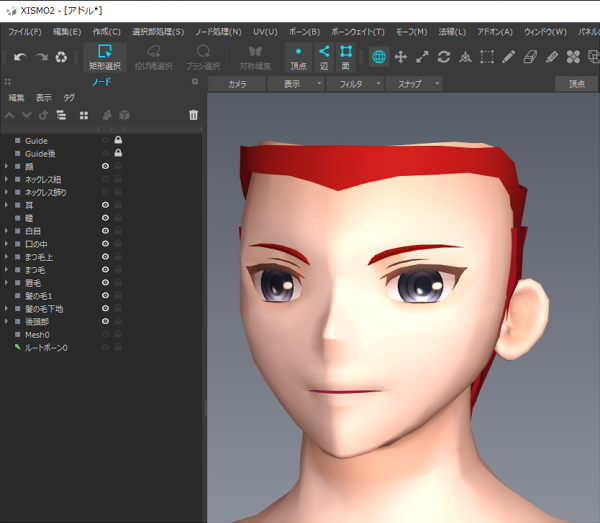600x523 pixels.
Task: Hide the 後頭部 node via eye icon
Action: click(105, 321)
